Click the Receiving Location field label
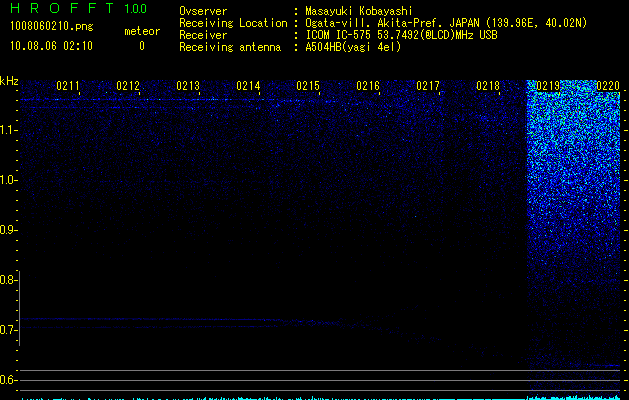629x400 pixels. tap(233, 23)
